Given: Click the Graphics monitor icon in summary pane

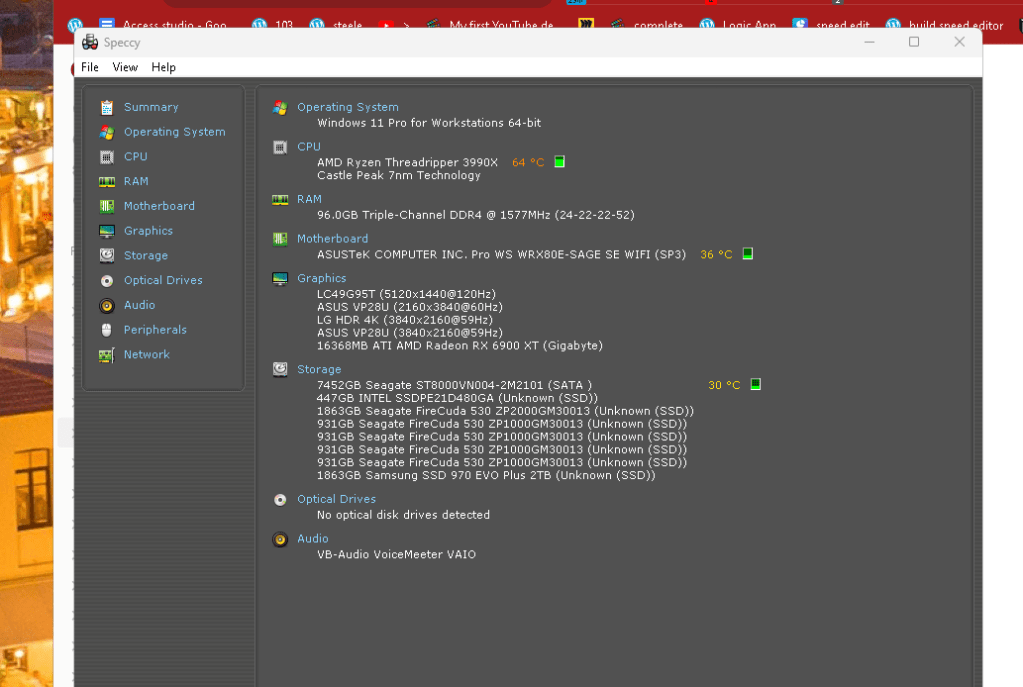Looking at the screenshot, I should (280, 279).
